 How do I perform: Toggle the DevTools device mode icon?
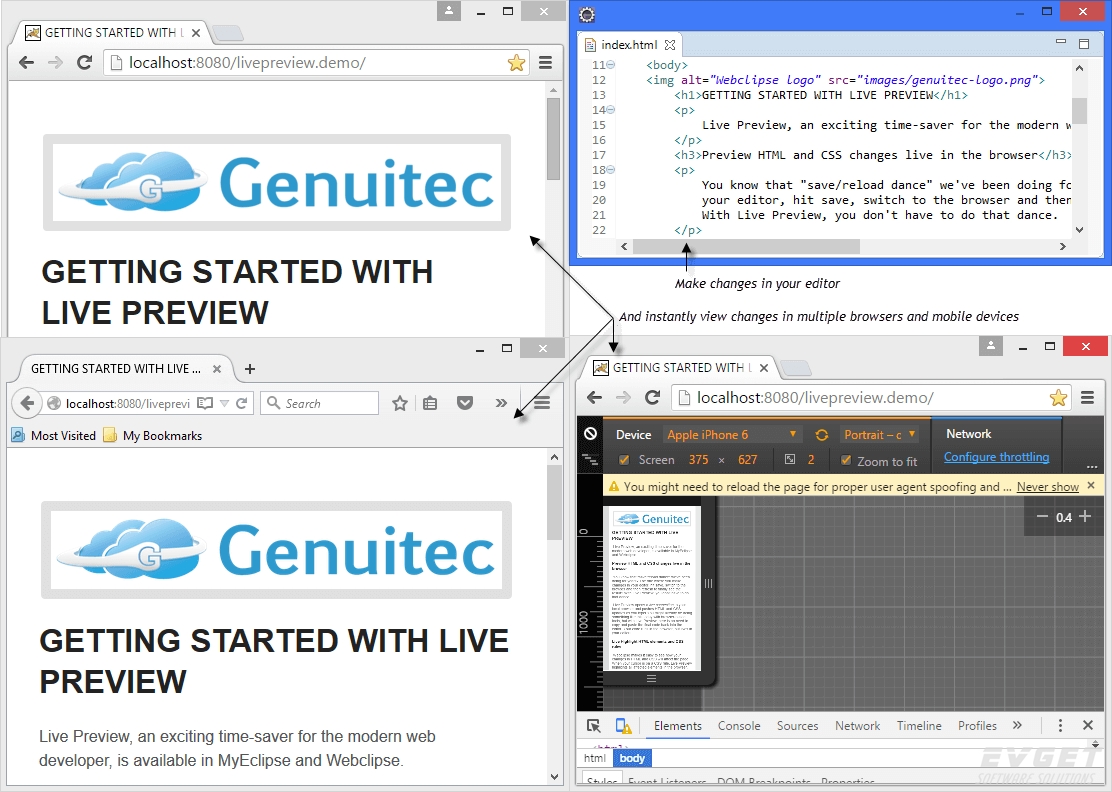coord(623,725)
